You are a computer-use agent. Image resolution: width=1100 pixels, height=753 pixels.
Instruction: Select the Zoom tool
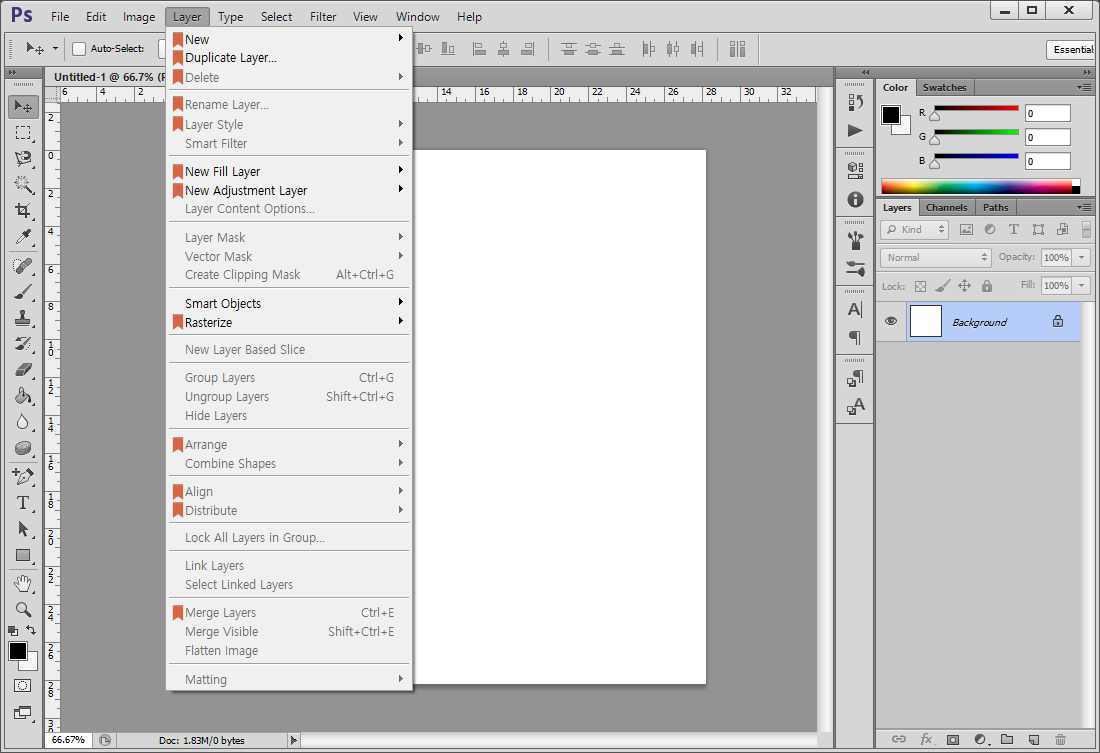tap(23, 609)
